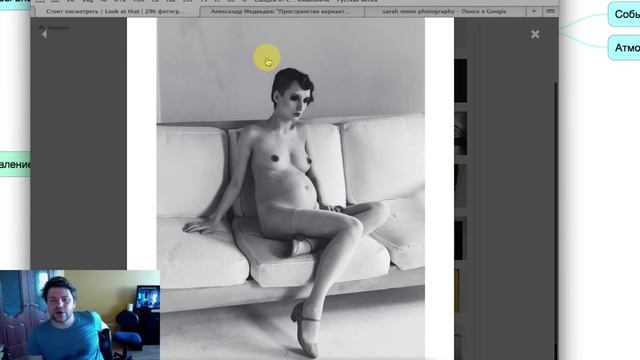Select the 'sarah moon photography' Google search tab
This screenshot has height=360, width=640.
[x=444, y=11]
